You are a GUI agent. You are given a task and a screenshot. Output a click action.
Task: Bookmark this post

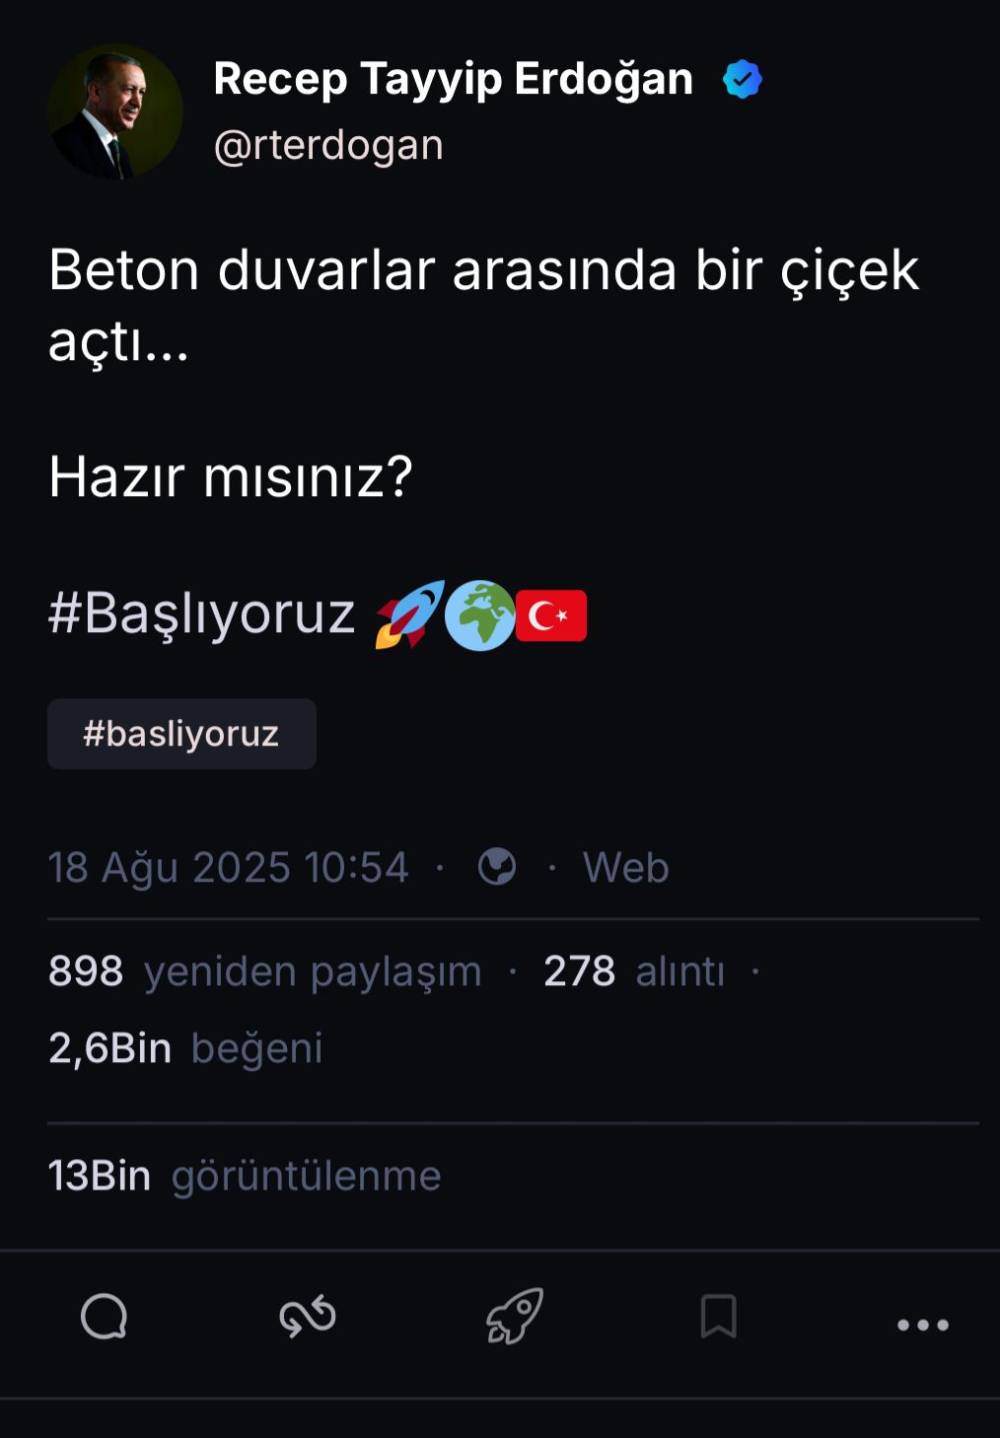[x=718, y=1316]
